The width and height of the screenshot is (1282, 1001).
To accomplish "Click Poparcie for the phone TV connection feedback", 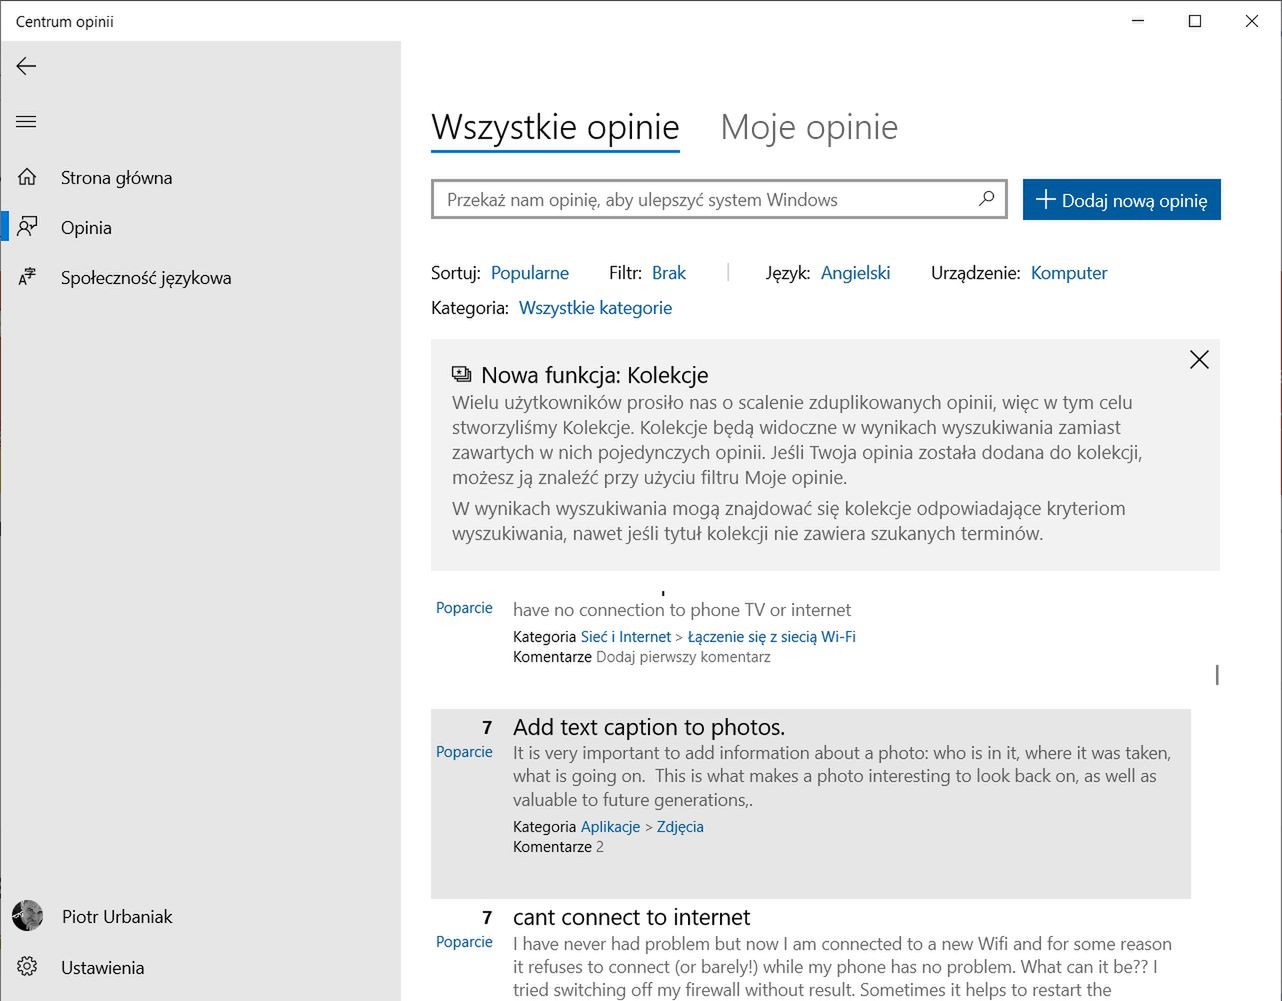I will click(464, 608).
